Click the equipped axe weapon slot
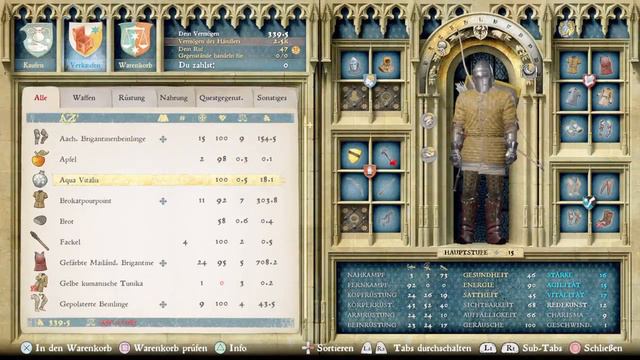 [x=386, y=156]
